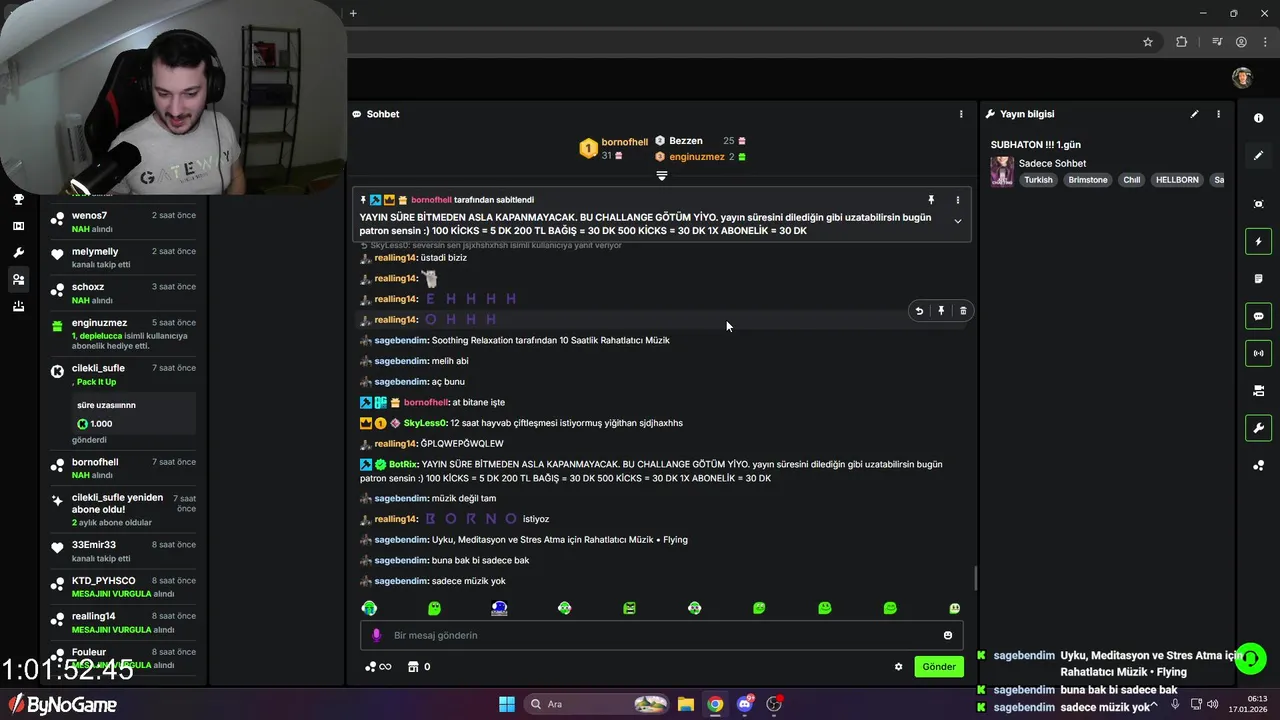Select the Chill tag
The height and width of the screenshot is (720, 1280).
click(1131, 180)
